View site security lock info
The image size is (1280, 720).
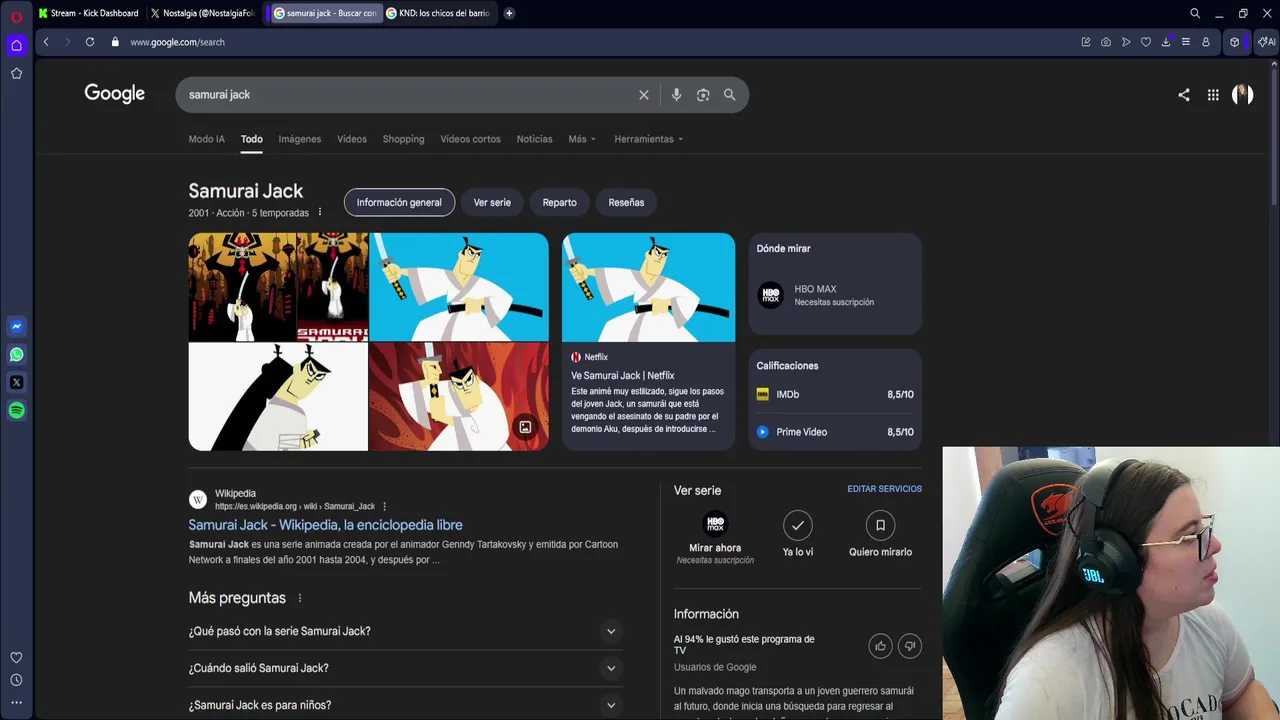115,42
